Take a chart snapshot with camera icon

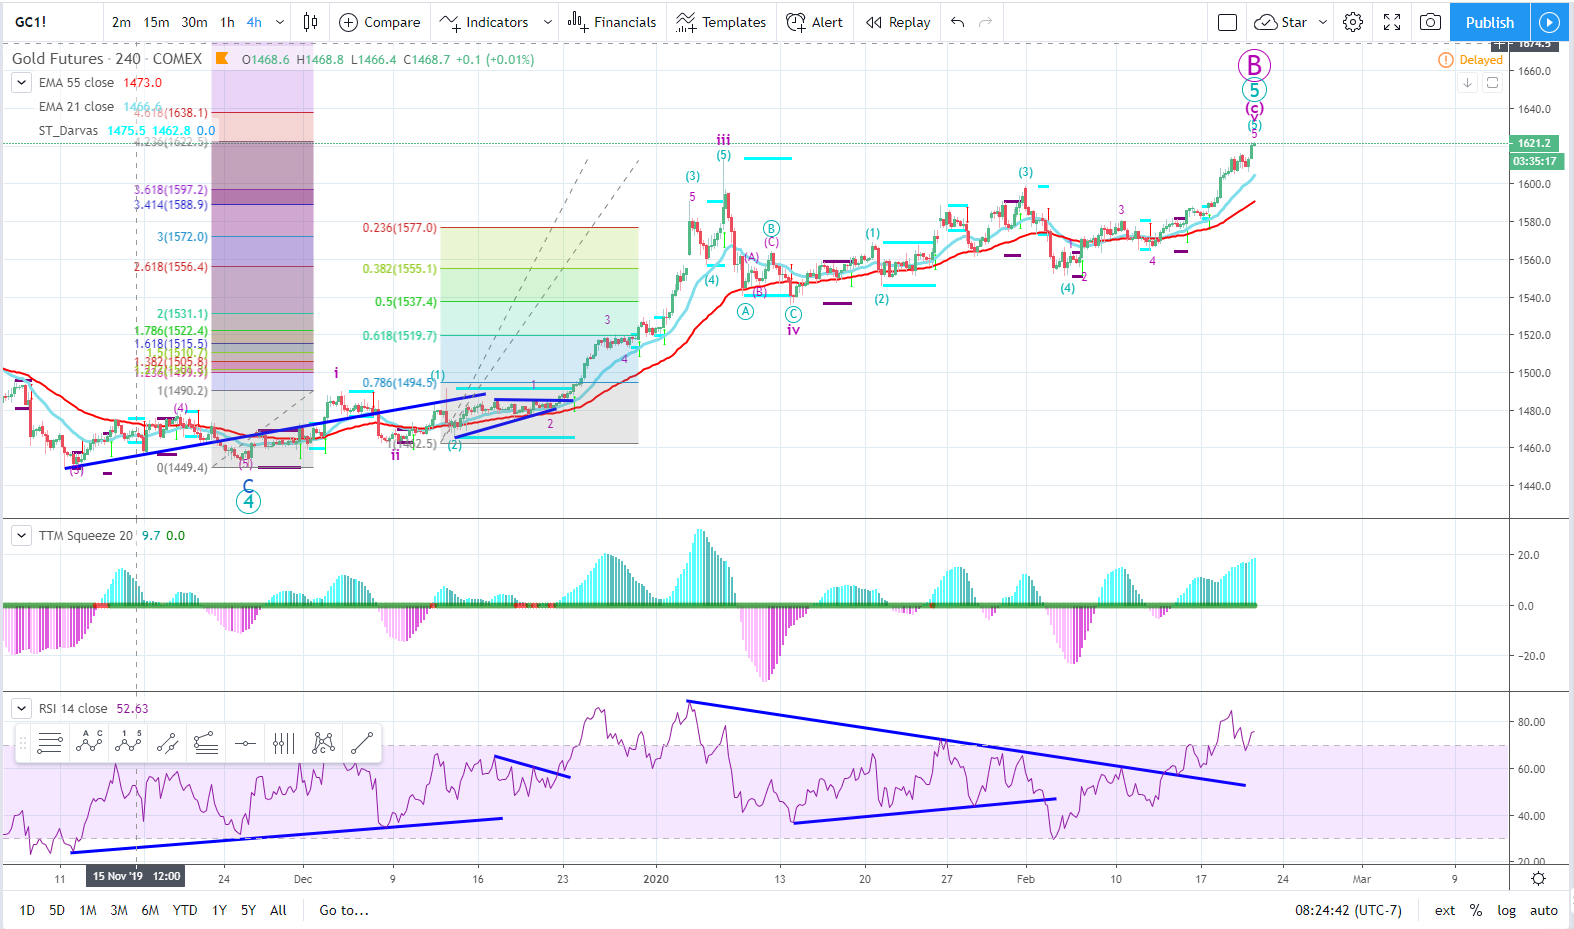[x=1431, y=22]
